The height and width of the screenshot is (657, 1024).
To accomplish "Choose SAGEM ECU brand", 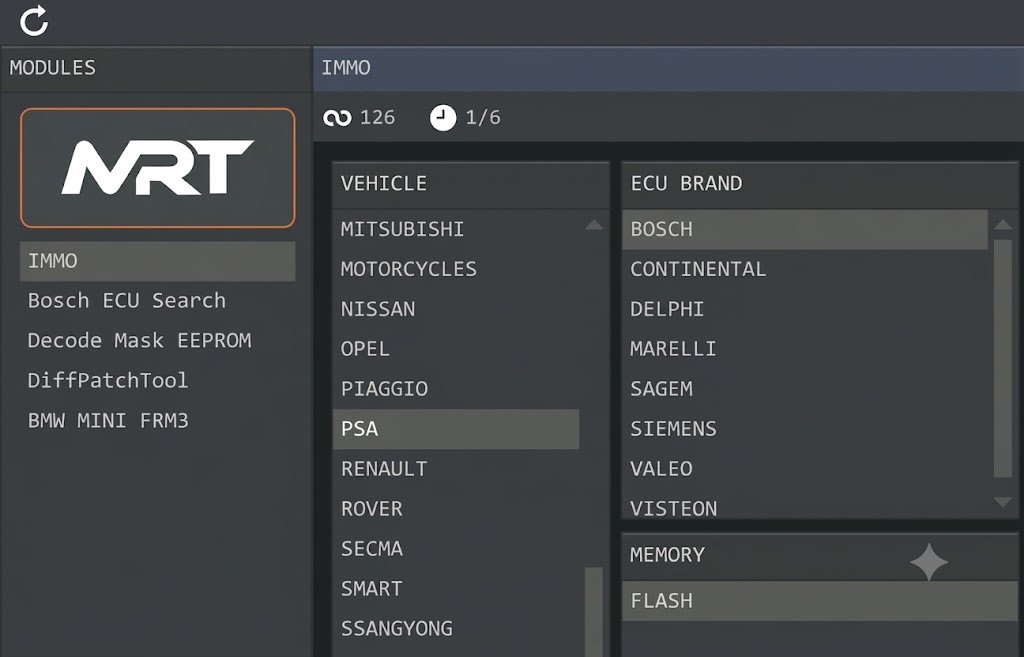I will coord(805,389).
